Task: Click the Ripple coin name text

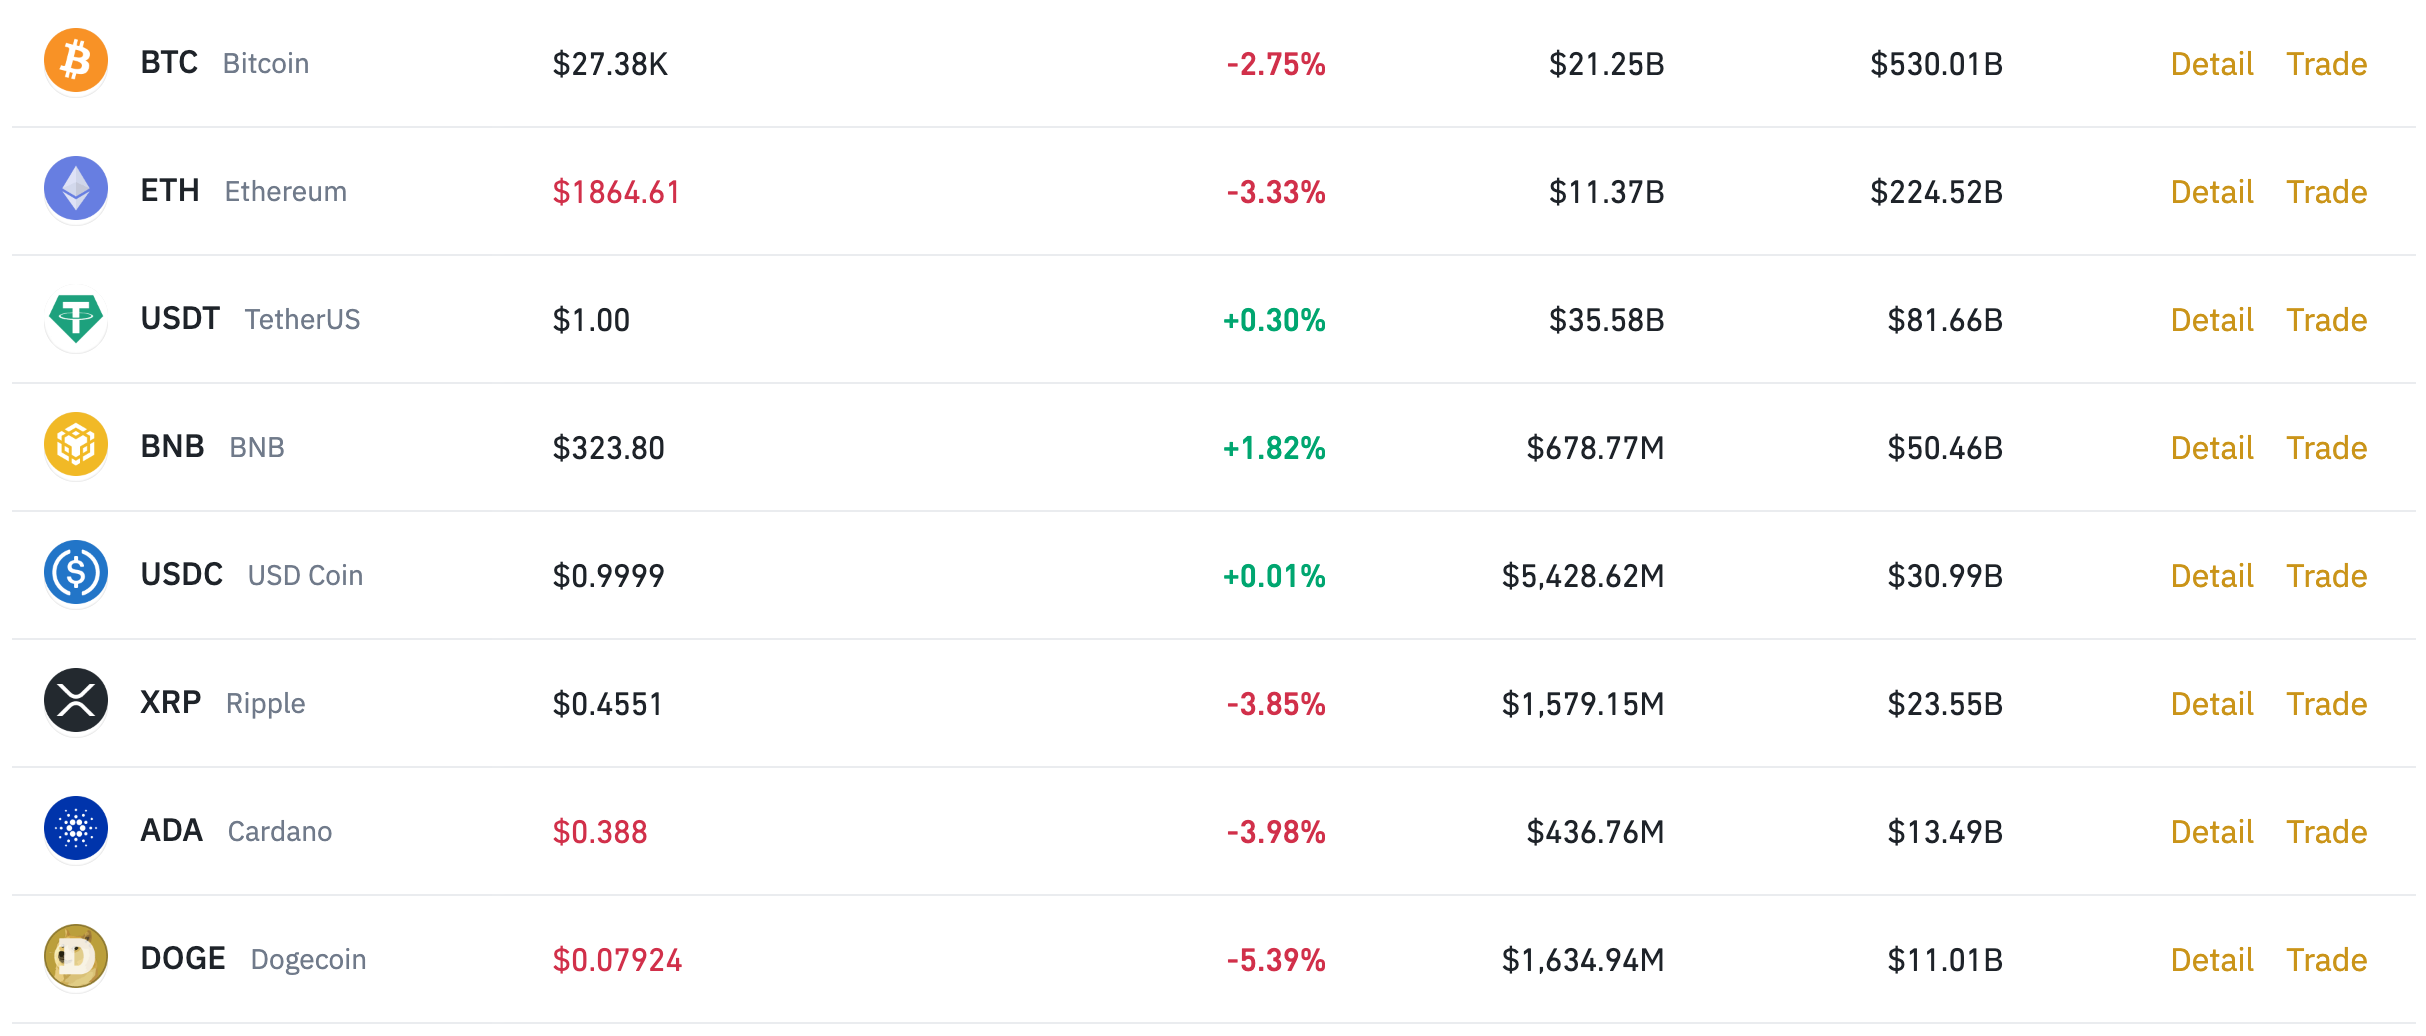Action: point(265,704)
